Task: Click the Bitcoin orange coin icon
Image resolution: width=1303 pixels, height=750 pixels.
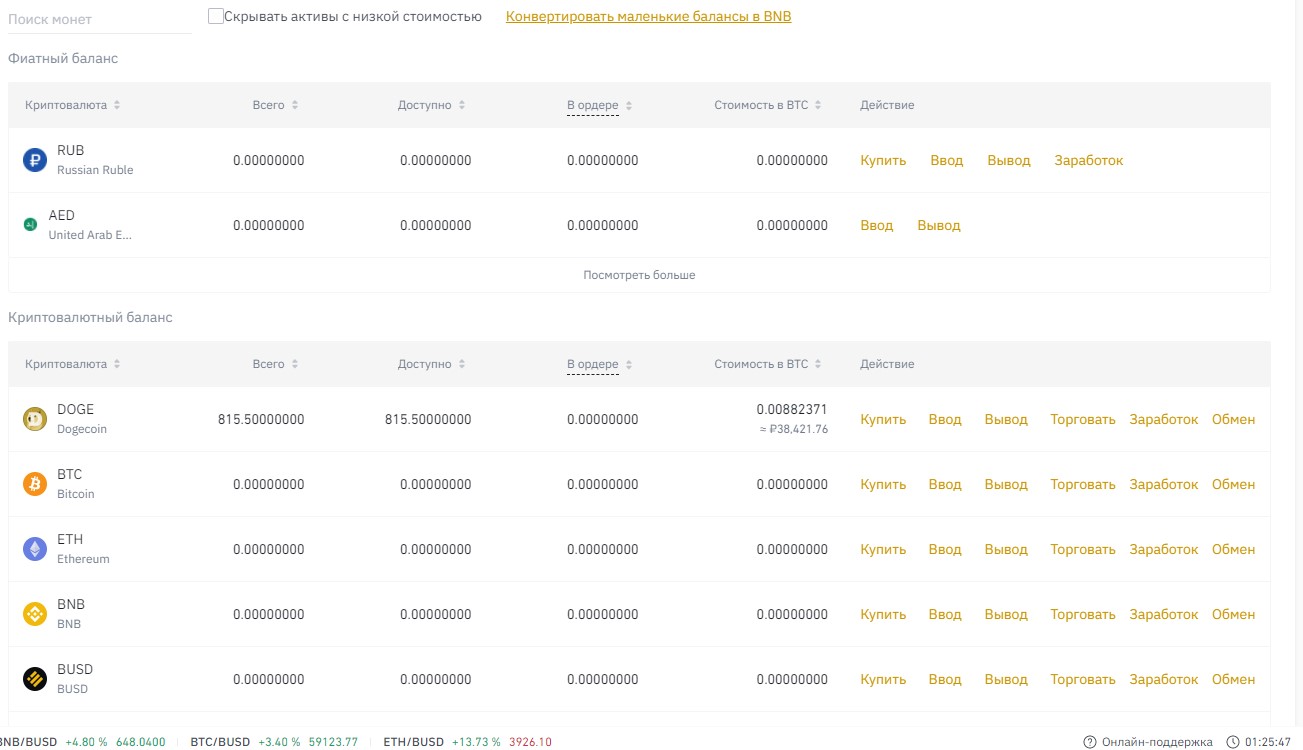Action: 35,484
